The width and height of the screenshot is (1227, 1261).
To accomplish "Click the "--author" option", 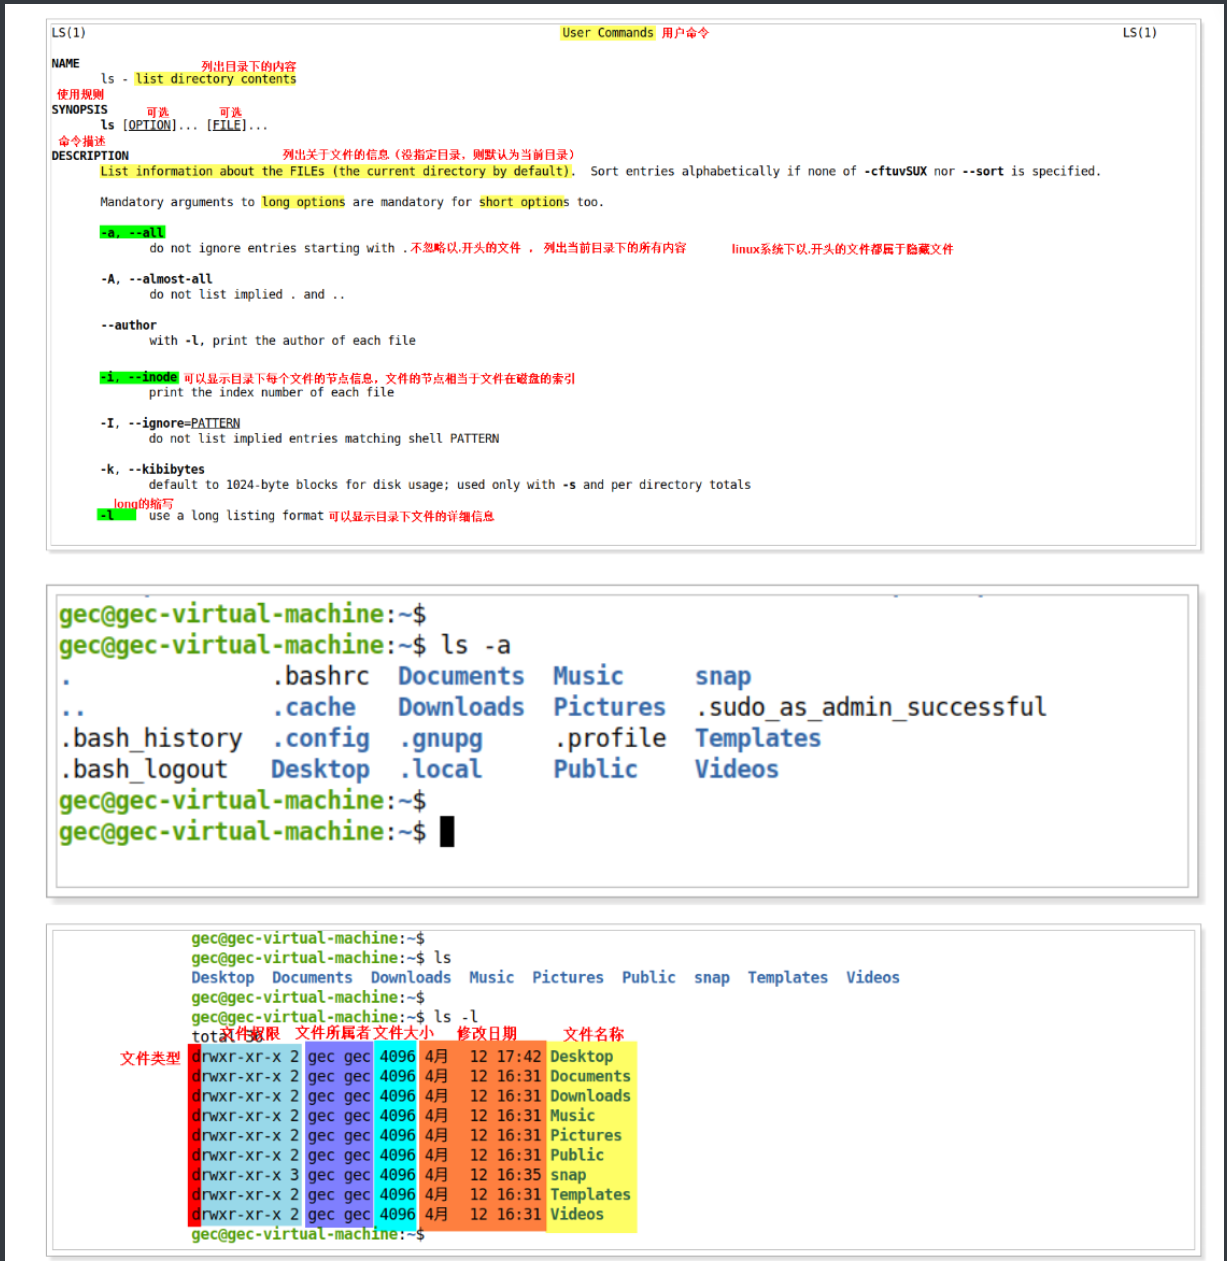I will coord(129,325).
